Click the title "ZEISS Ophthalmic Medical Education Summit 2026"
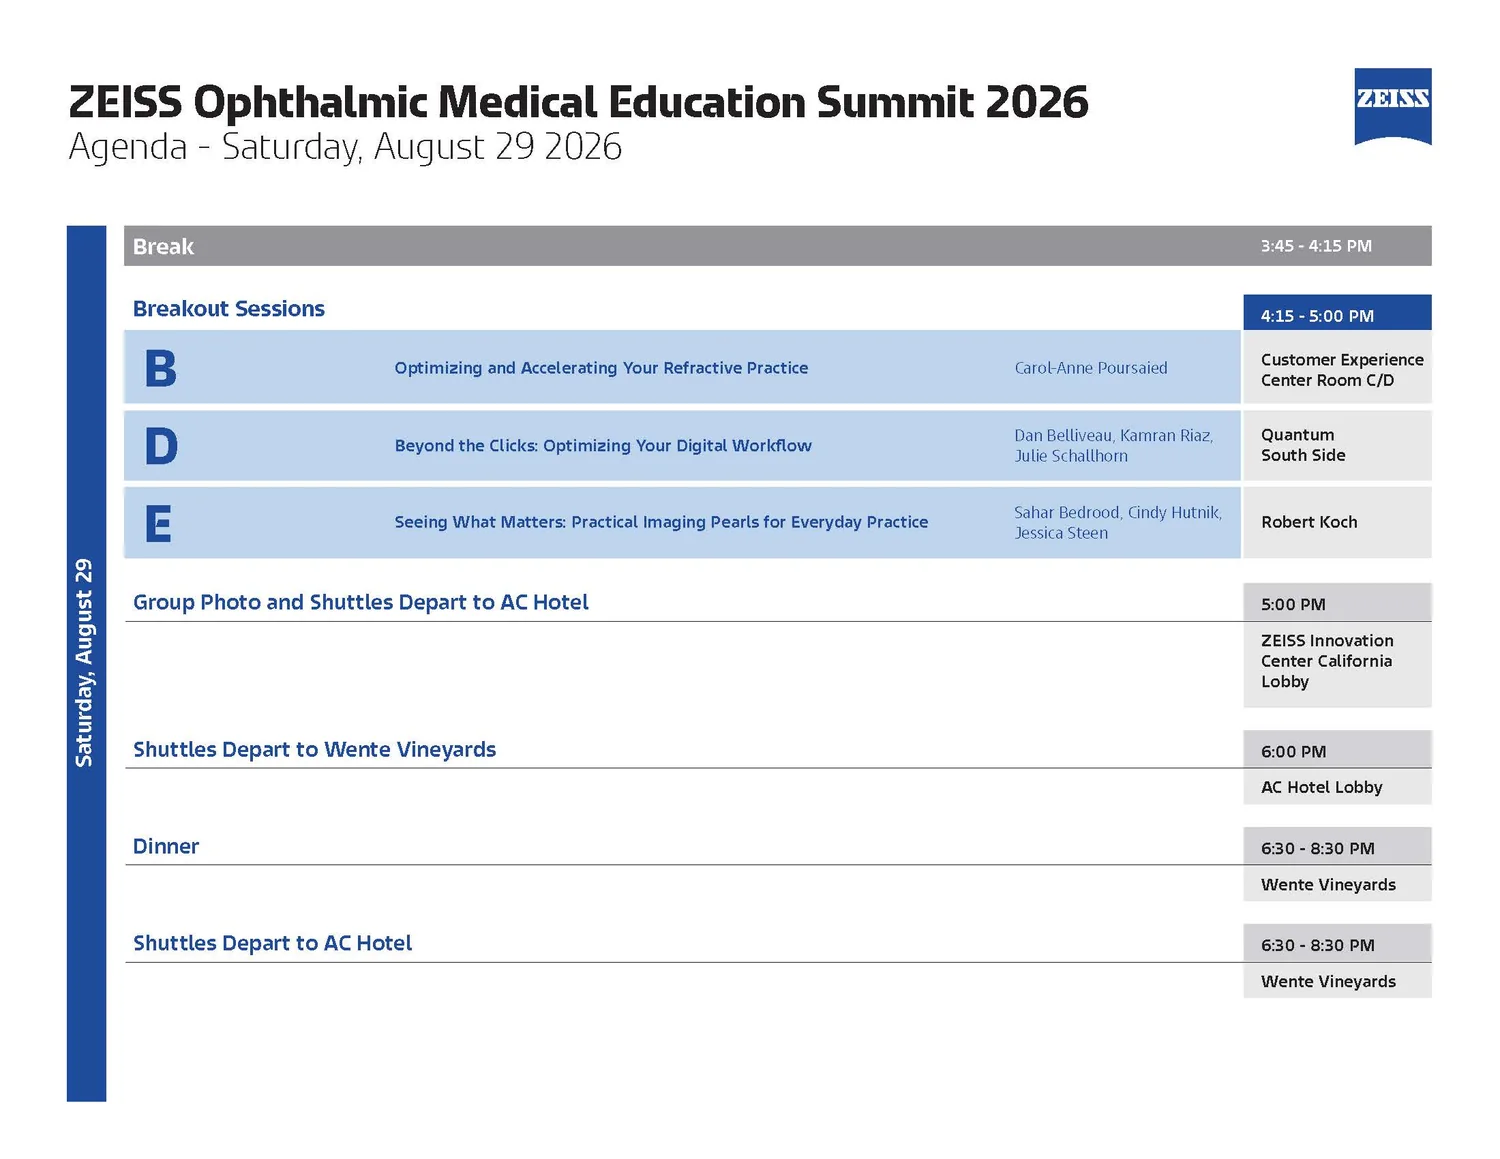 pos(578,102)
